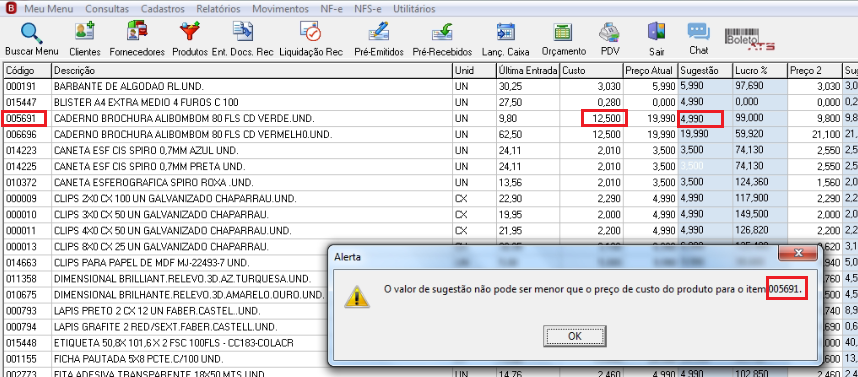Open the Buscar Menu magnifier icon

tap(31, 33)
